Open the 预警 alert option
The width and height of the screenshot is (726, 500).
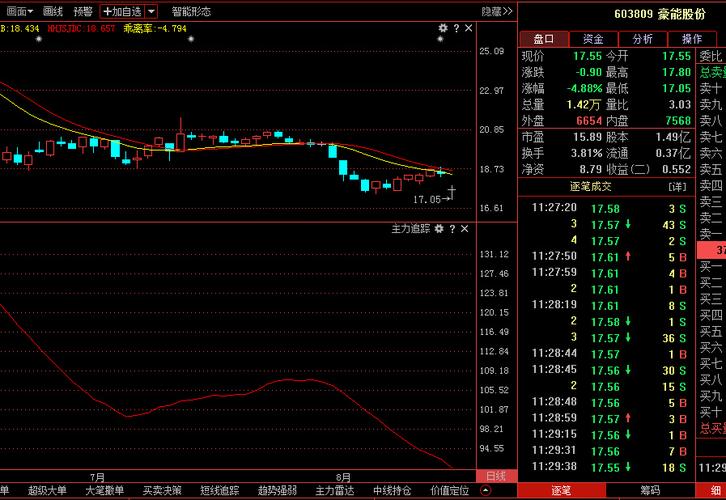(83, 11)
